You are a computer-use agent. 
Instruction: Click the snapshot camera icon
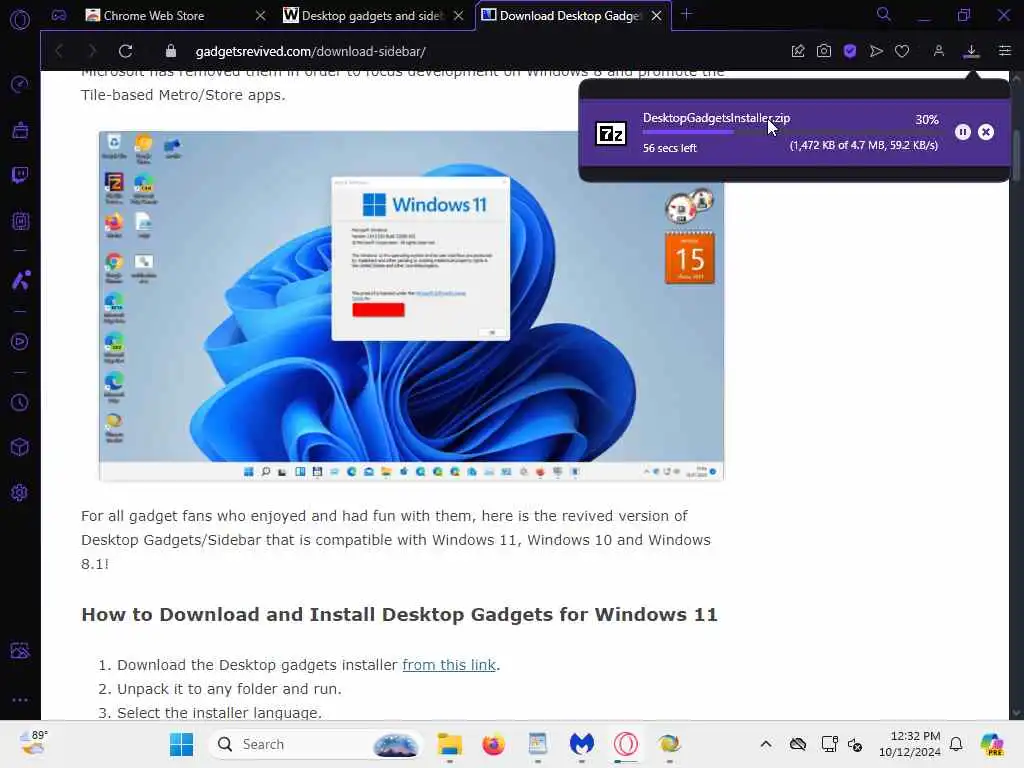pyautogui.click(x=824, y=51)
